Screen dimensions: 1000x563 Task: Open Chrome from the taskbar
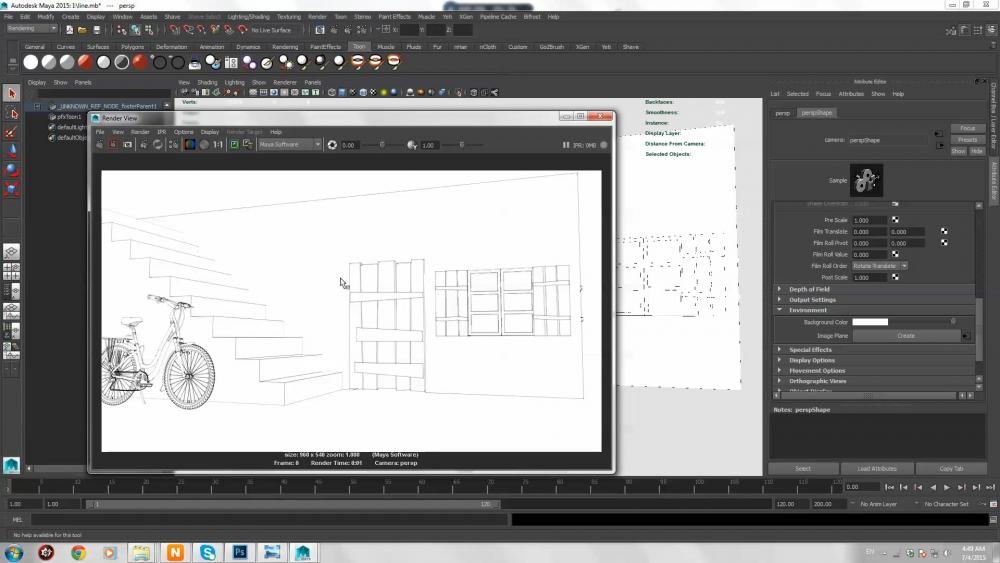78,552
